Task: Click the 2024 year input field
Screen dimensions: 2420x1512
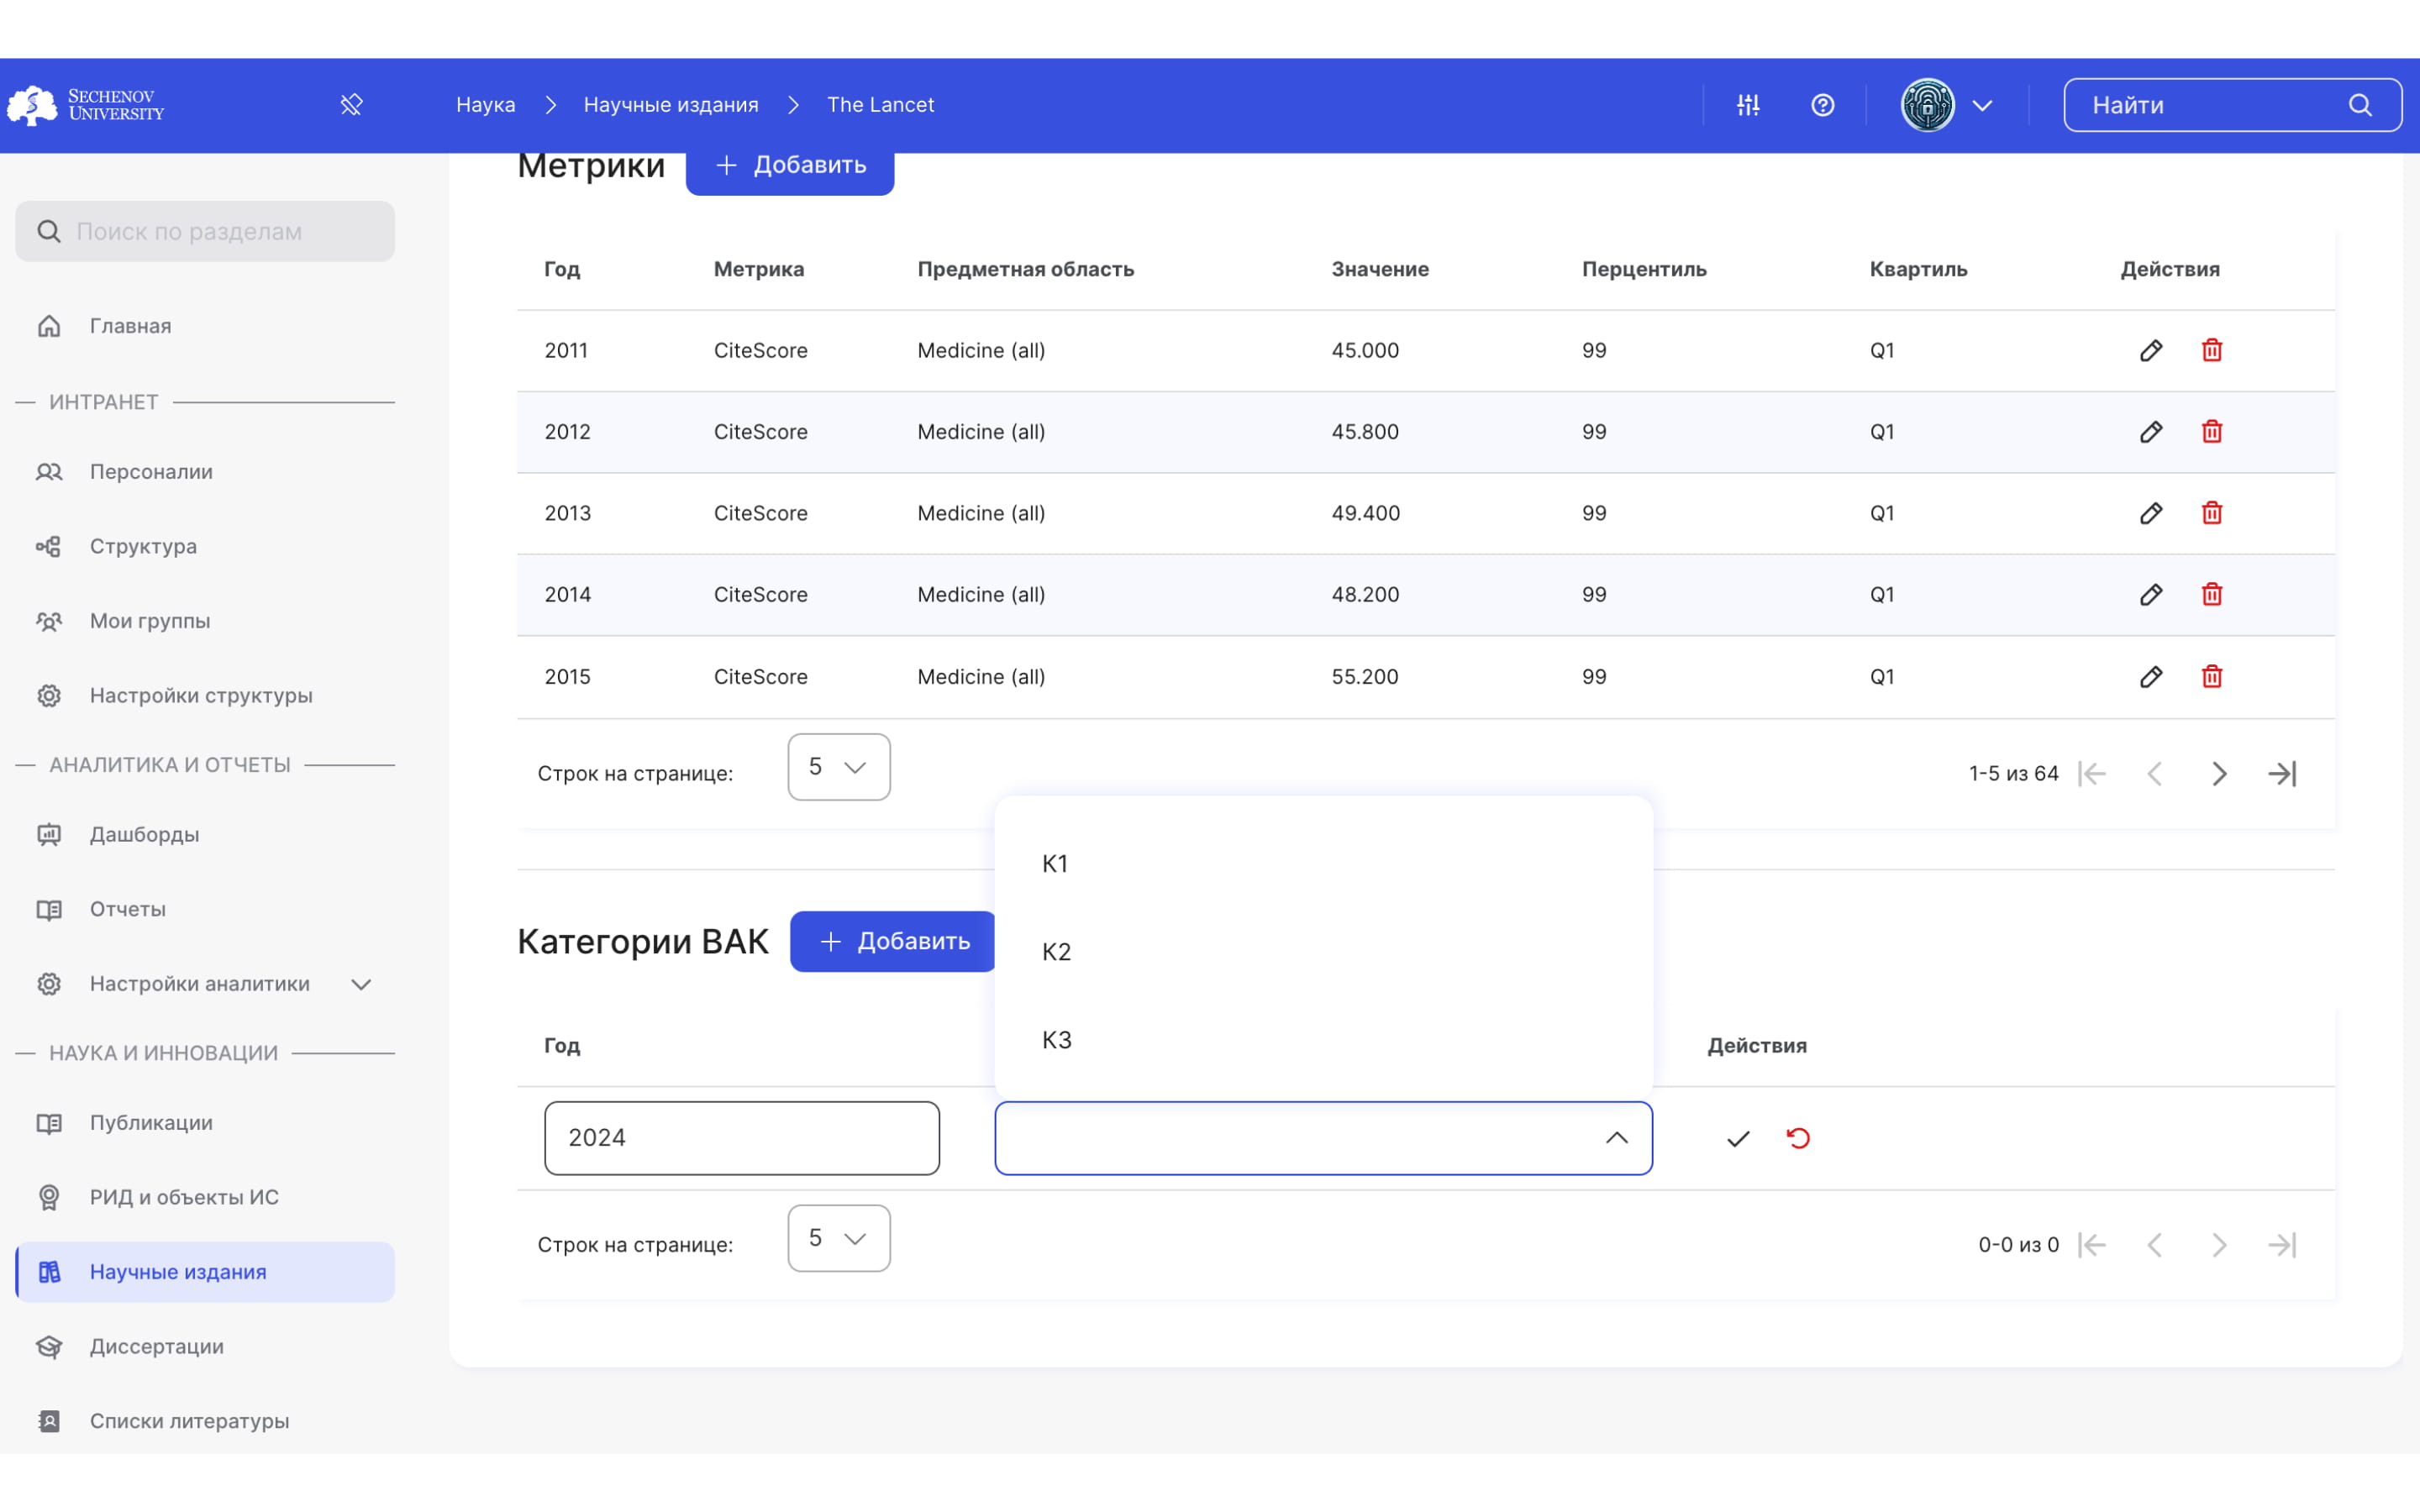Action: click(740, 1137)
